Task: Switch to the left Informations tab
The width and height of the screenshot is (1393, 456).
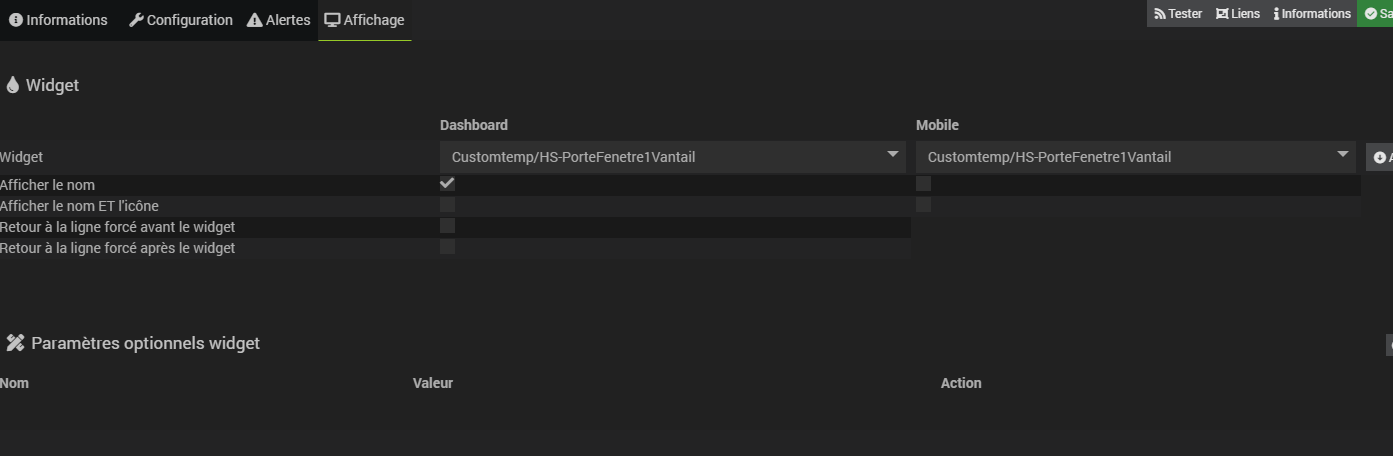Action: (x=58, y=20)
